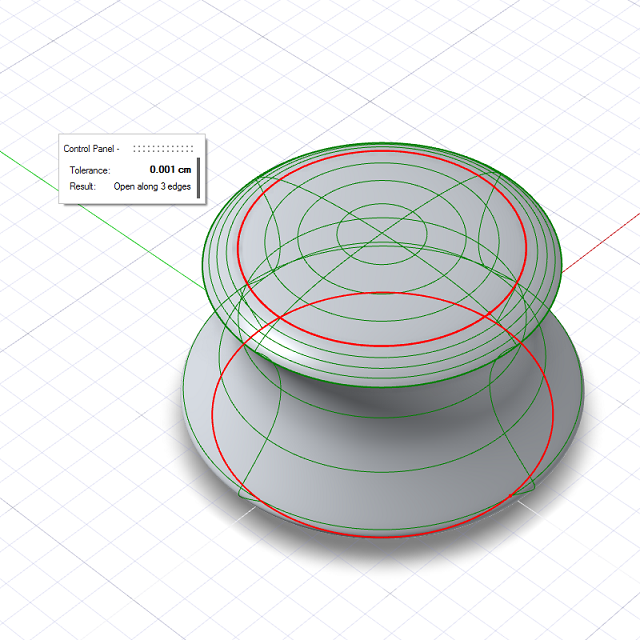640x640 pixels.
Task: Click the Tolerance value 0.001 cm
Action: coord(170,170)
